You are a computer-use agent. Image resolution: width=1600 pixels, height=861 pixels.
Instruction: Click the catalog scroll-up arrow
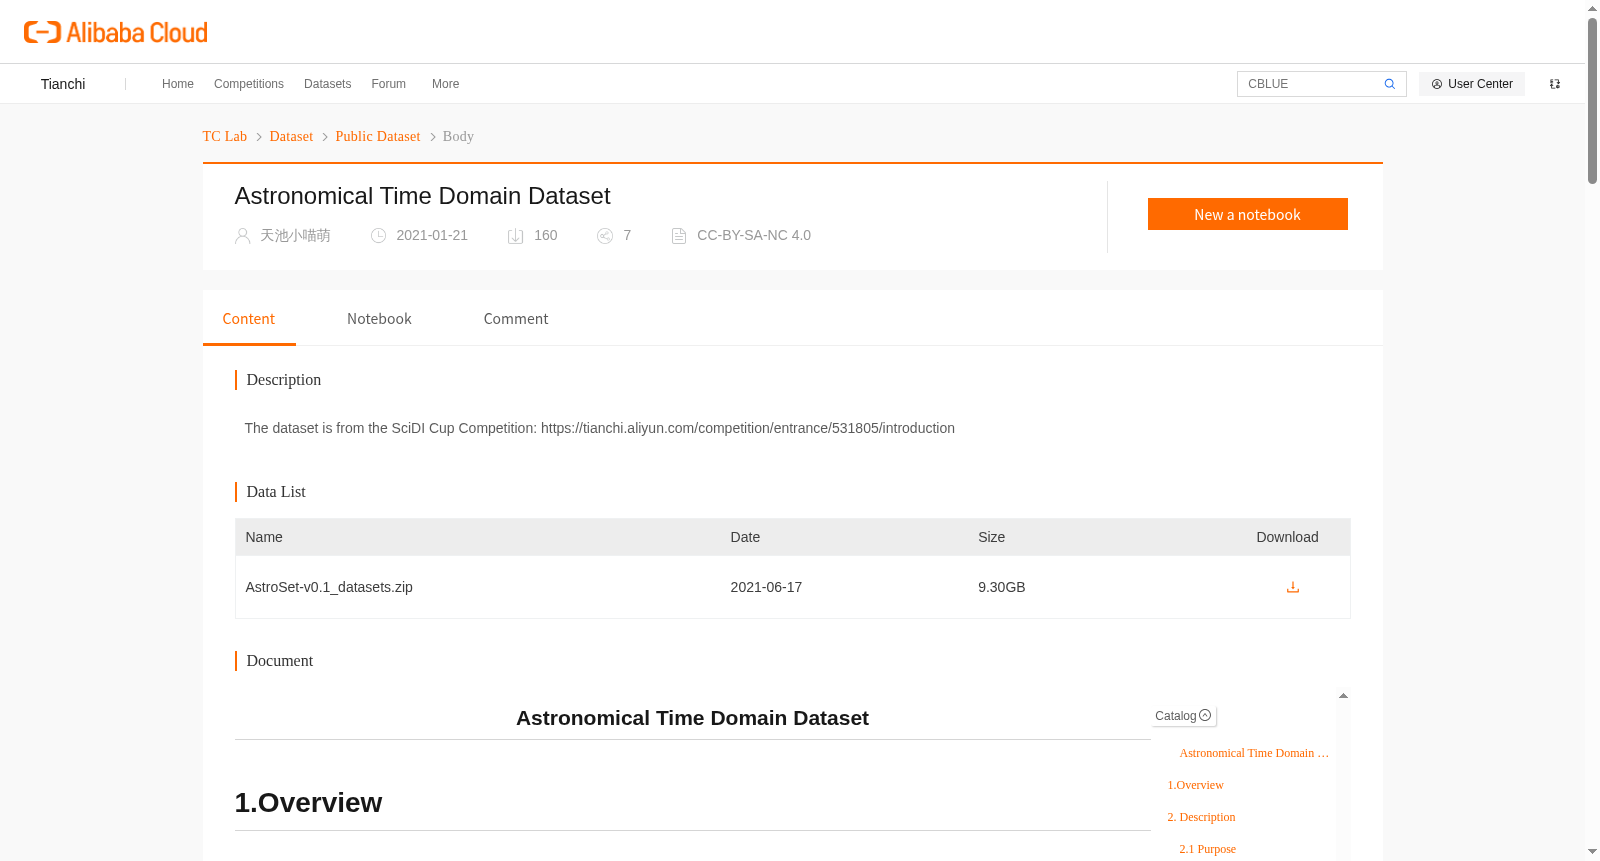1343,695
